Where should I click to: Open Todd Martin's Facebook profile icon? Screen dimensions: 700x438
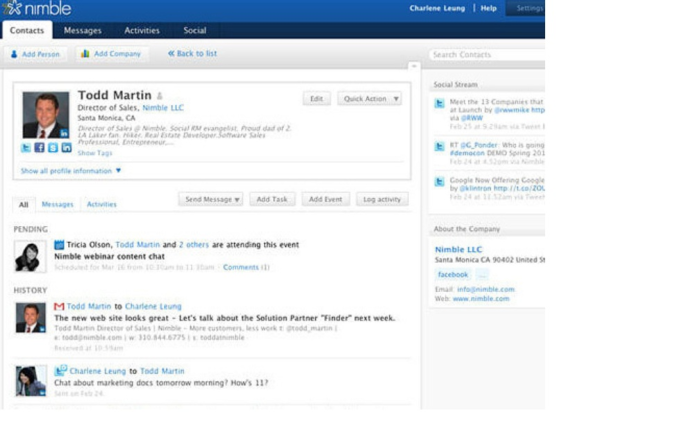(x=39, y=148)
